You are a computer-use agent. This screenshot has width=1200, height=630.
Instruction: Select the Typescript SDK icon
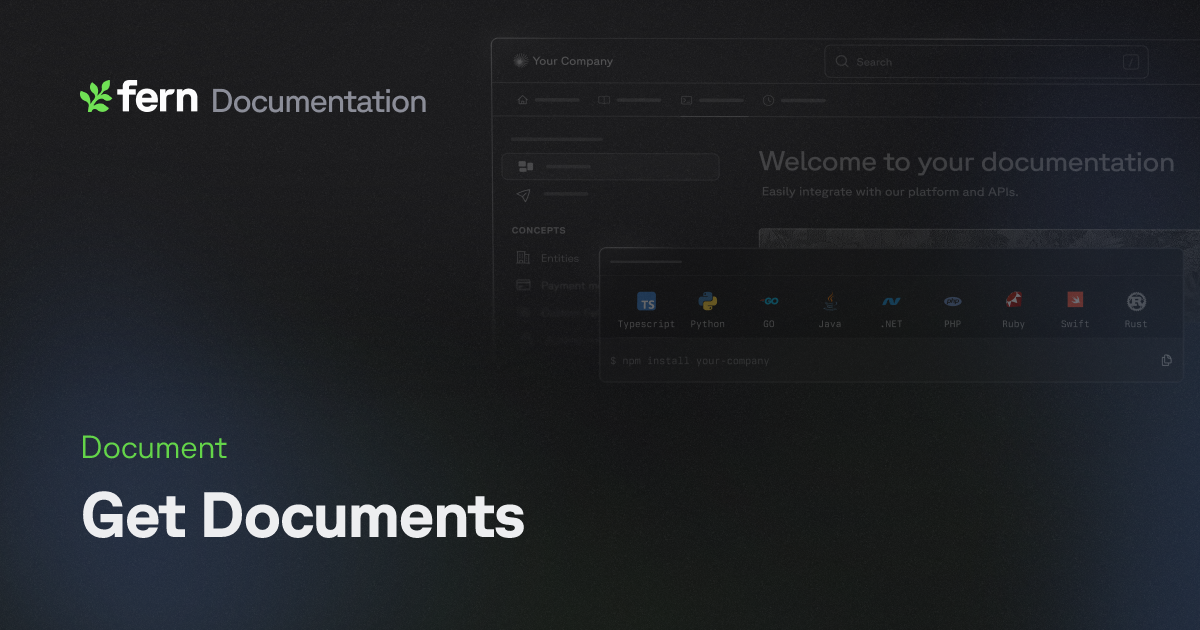[647, 303]
